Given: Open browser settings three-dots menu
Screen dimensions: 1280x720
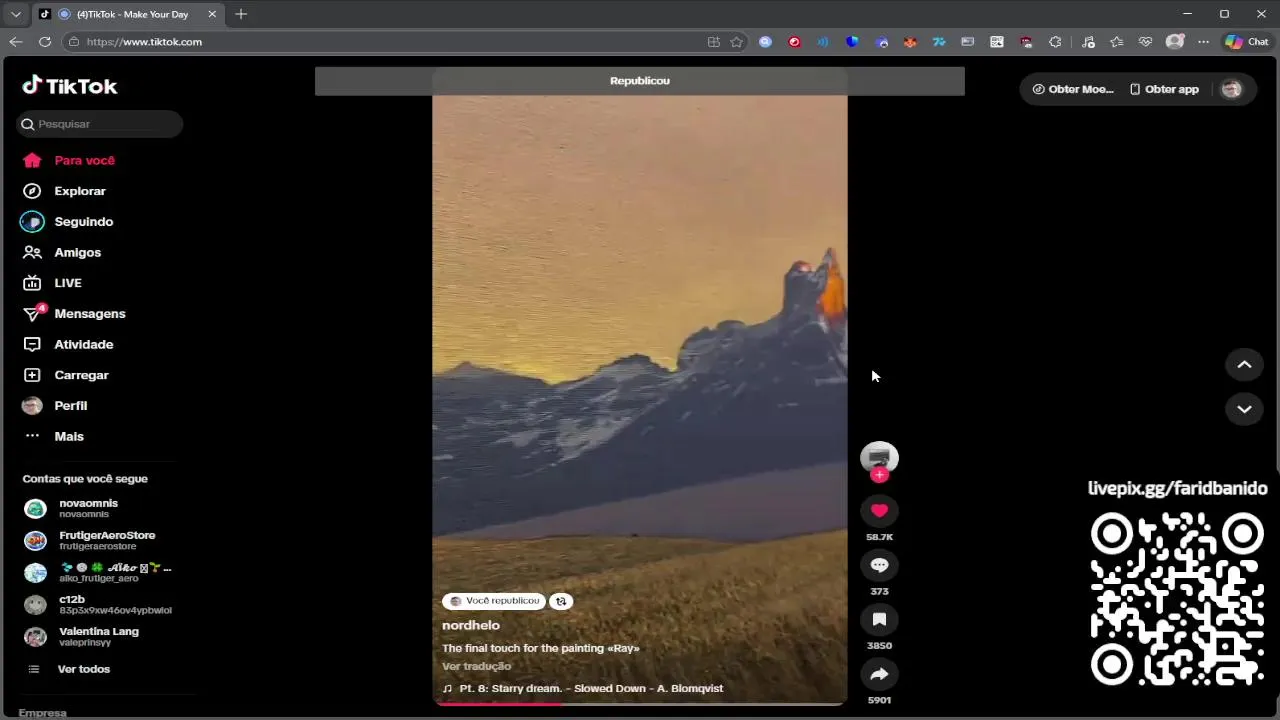Looking at the screenshot, I should click(x=1204, y=42).
